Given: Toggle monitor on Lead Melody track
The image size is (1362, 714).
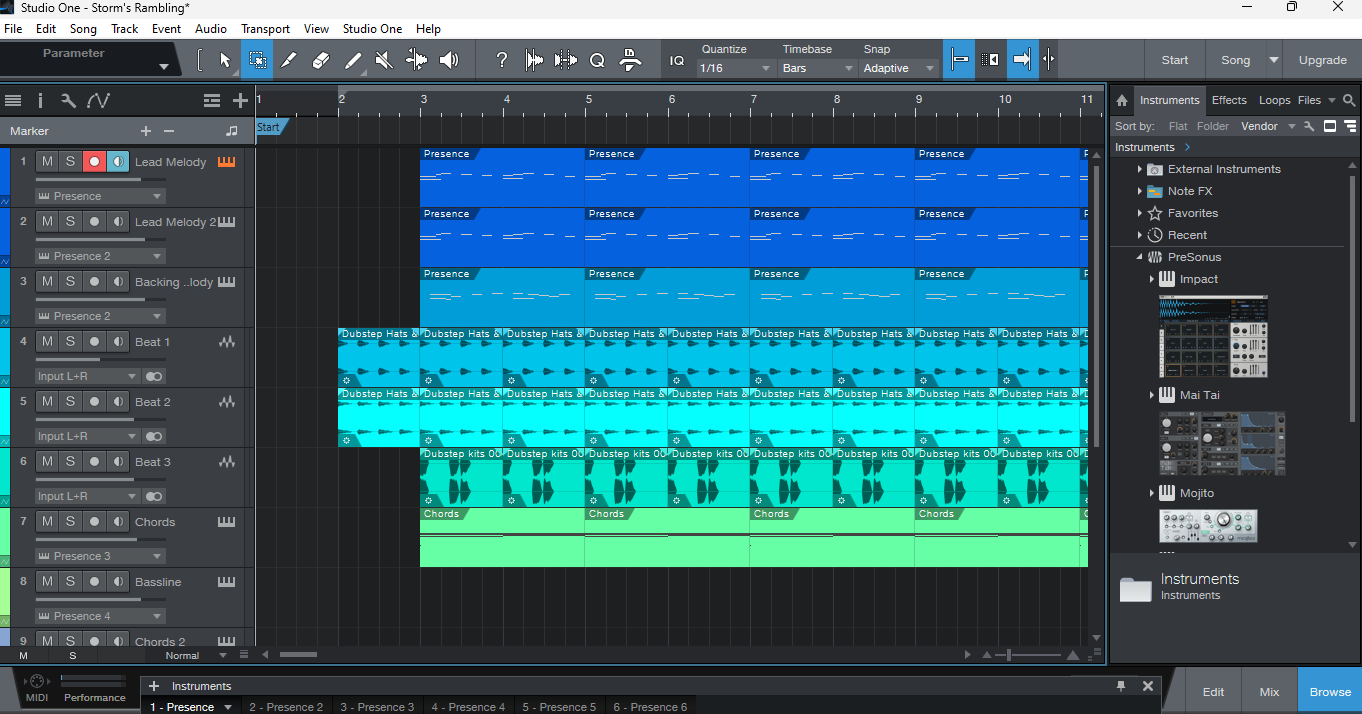Looking at the screenshot, I should [x=118, y=161].
